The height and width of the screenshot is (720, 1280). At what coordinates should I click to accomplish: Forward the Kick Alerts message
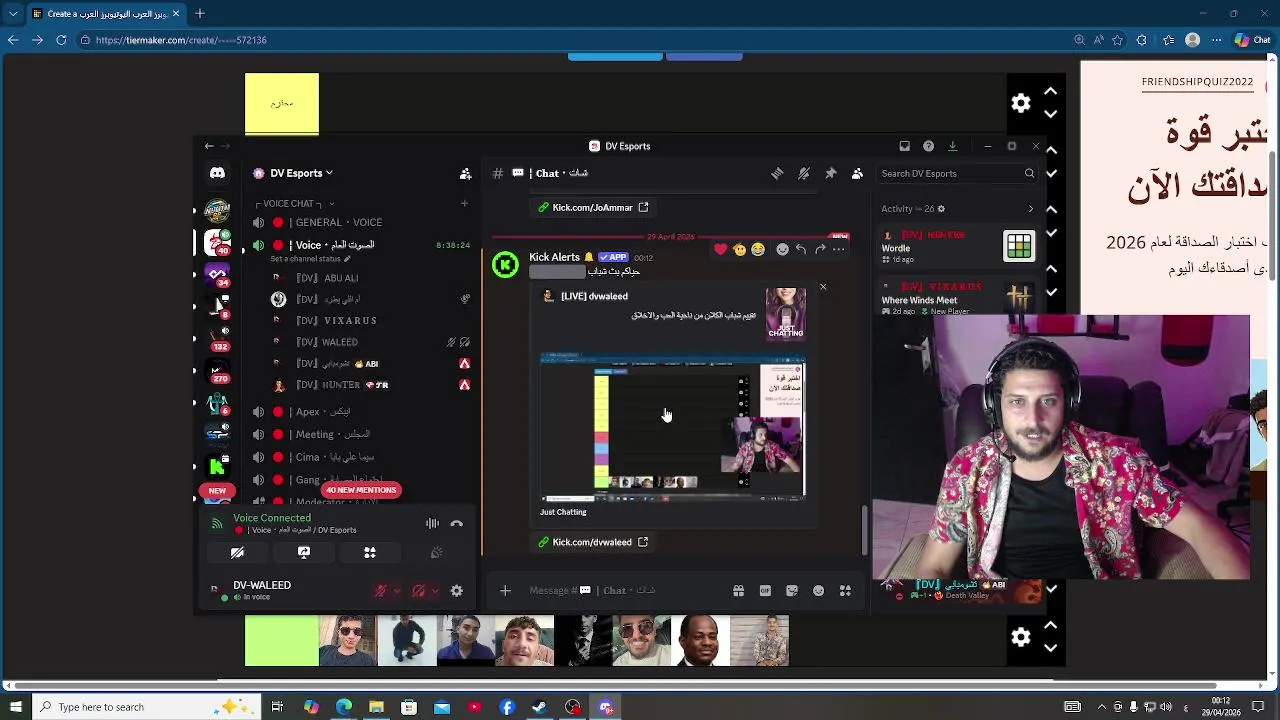(x=820, y=249)
